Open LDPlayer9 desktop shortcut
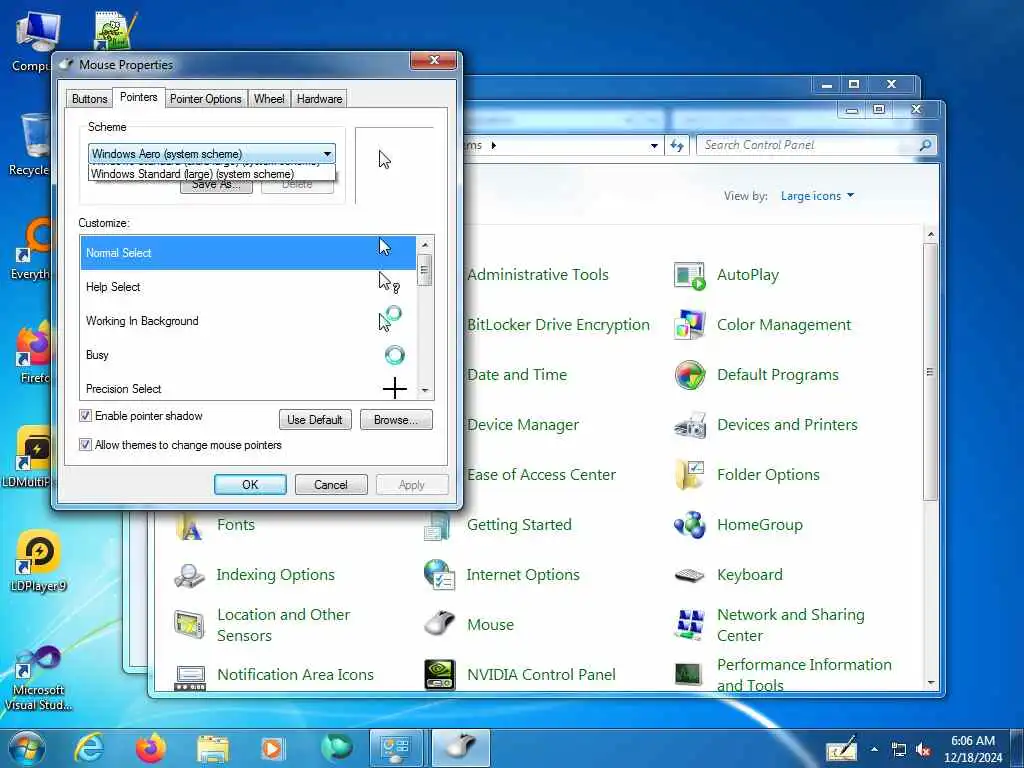Image resolution: width=1024 pixels, height=768 pixels. 38,560
